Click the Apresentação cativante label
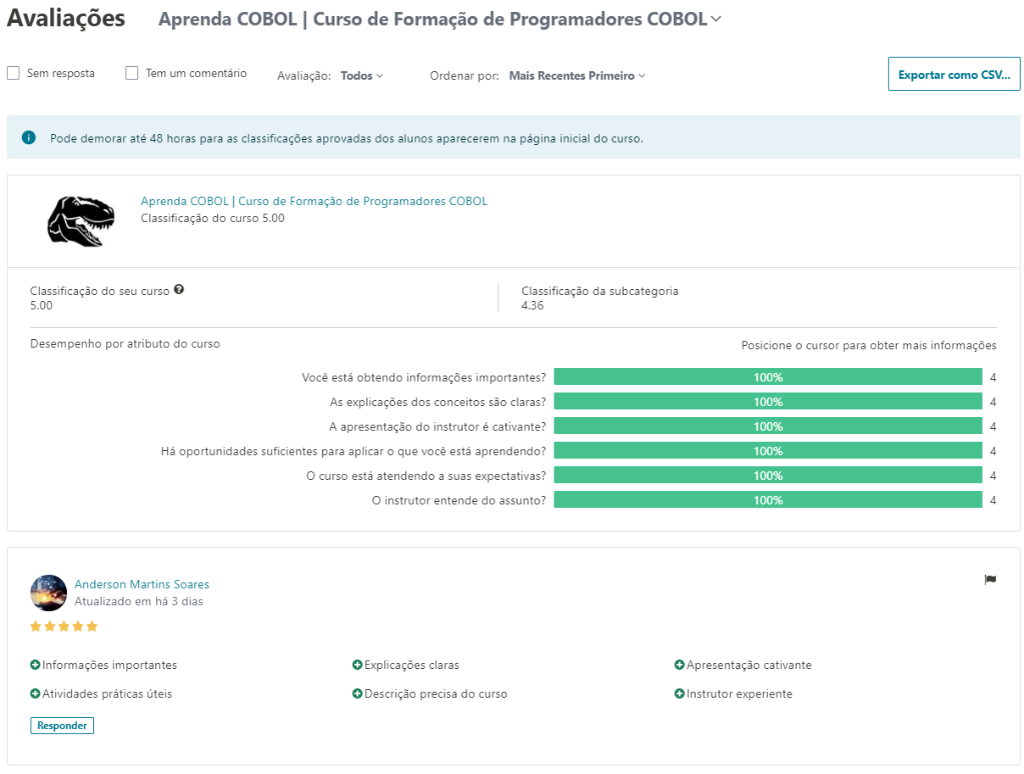 (749, 665)
